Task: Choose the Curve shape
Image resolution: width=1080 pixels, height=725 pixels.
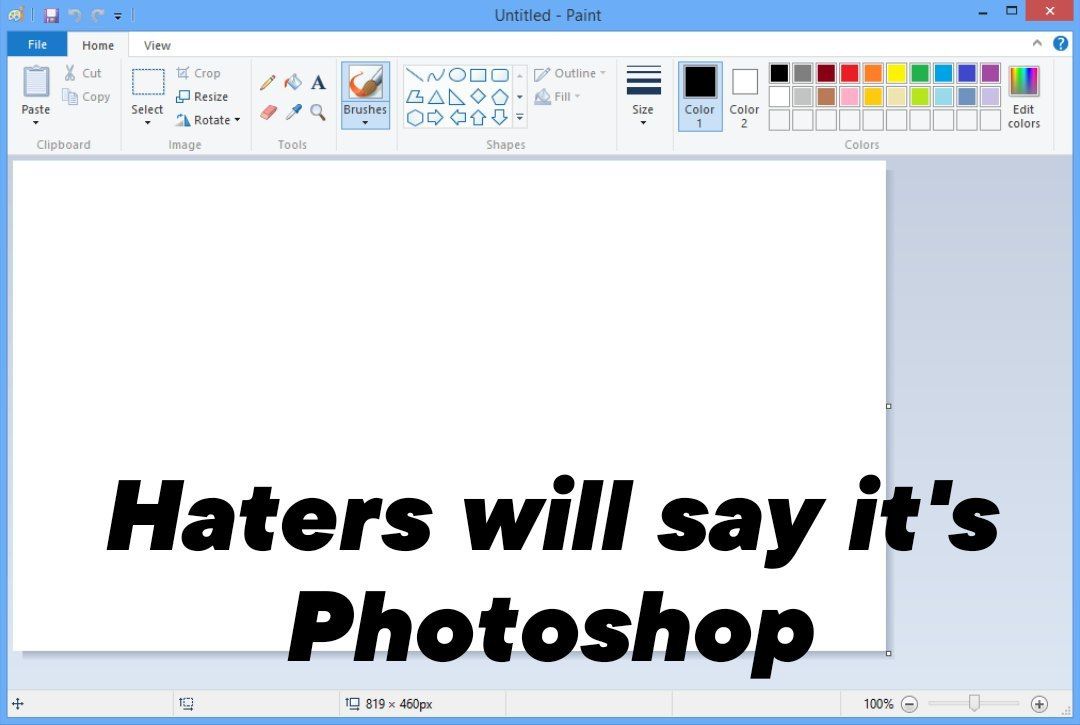Action: click(x=435, y=75)
